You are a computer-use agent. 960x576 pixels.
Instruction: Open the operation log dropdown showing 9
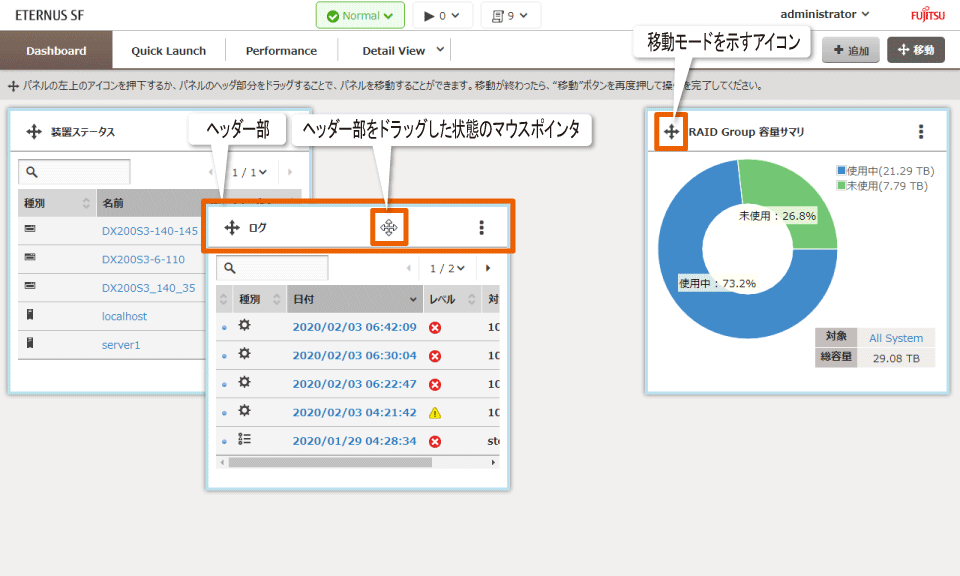(x=511, y=15)
